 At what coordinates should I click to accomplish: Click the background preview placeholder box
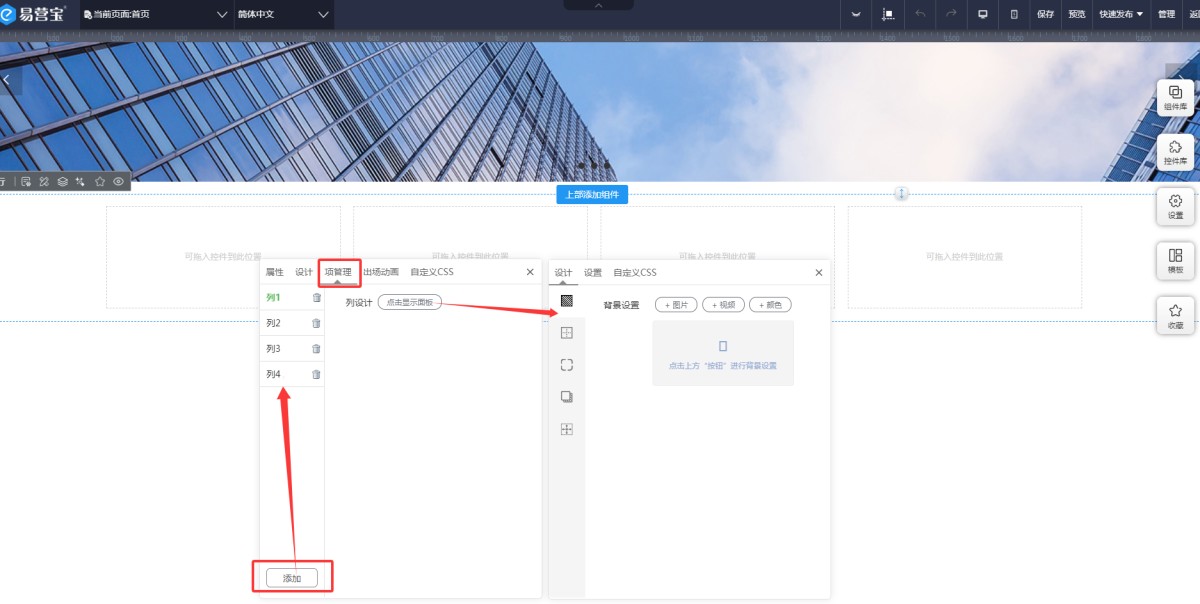tap(723, 353)
